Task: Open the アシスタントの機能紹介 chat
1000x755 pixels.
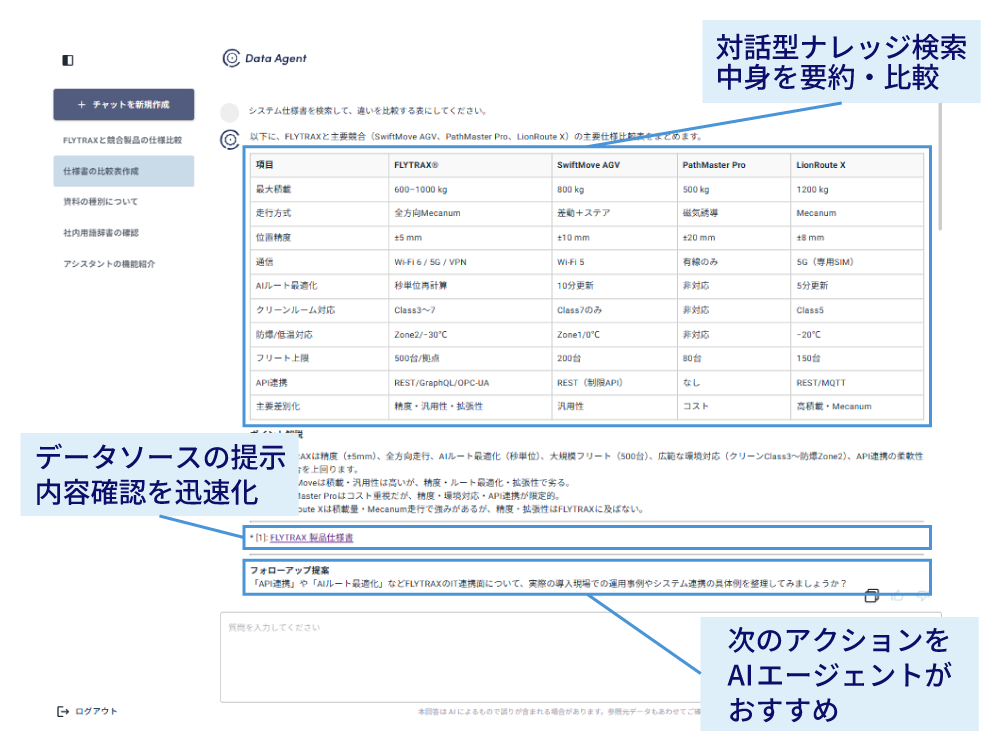Action: [x=109, y=264]
